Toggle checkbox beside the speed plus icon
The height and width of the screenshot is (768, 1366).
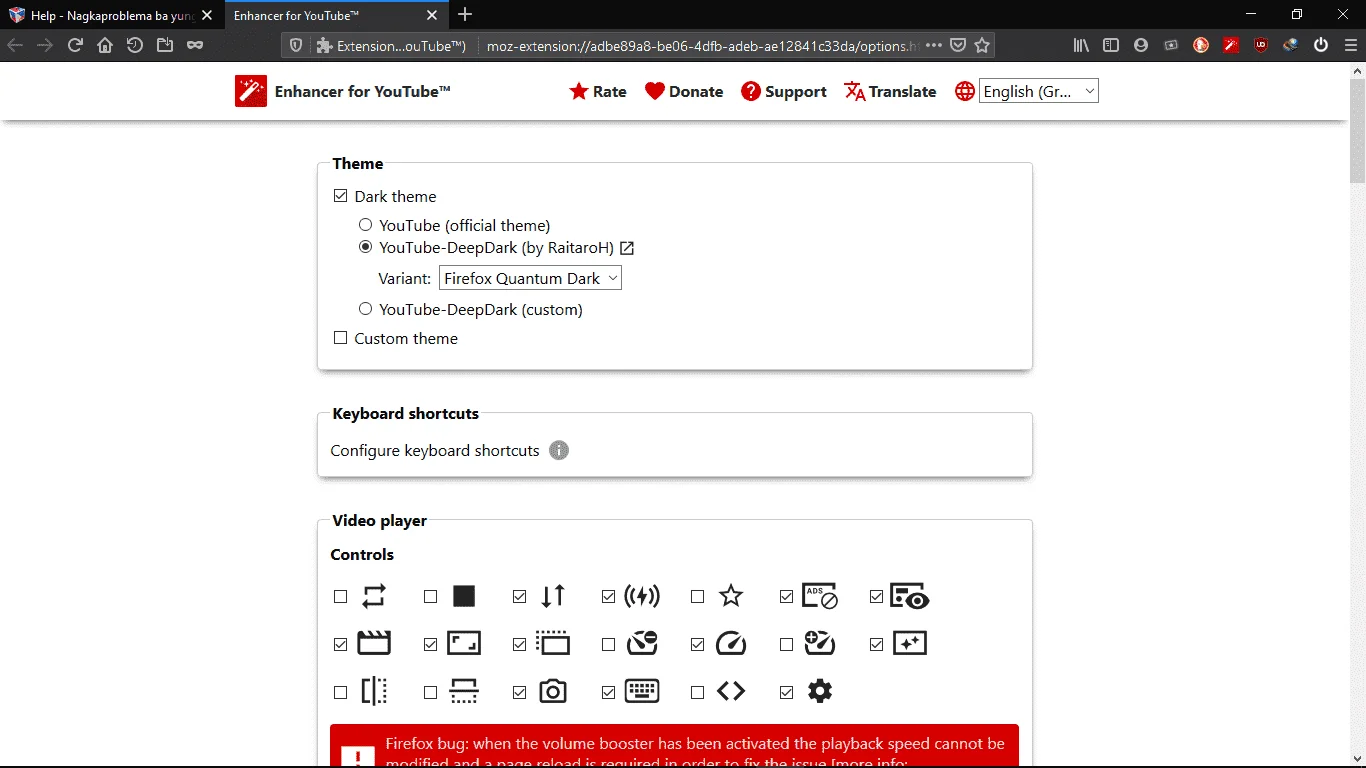point(786,644)
